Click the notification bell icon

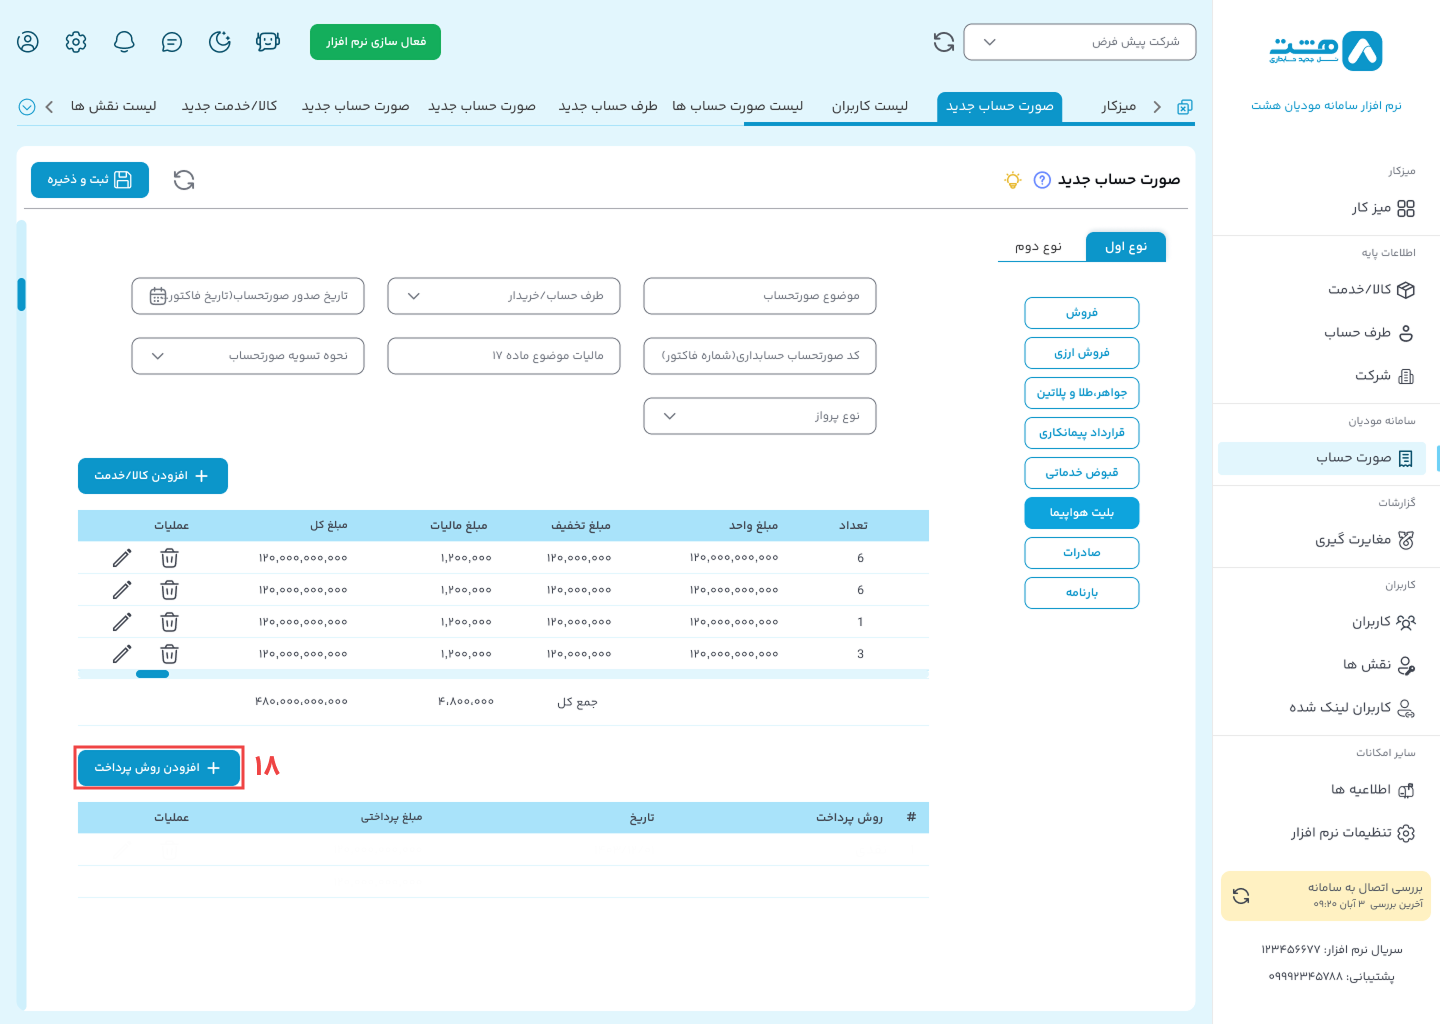124,42
